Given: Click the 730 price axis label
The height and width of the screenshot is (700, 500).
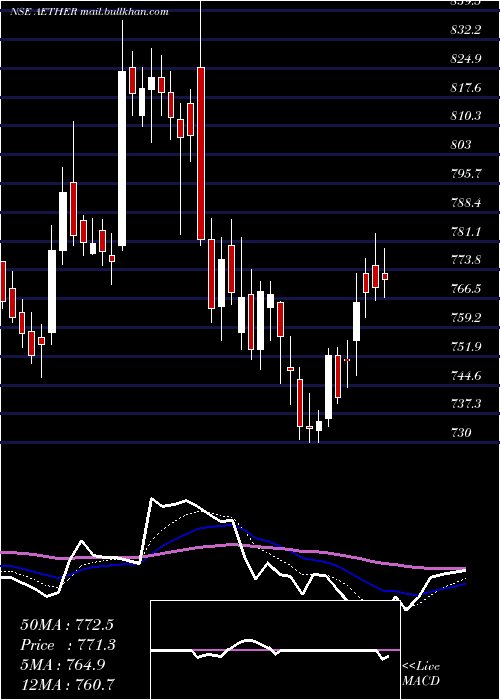Looking at the screenshot, I should tap(461, 433).
